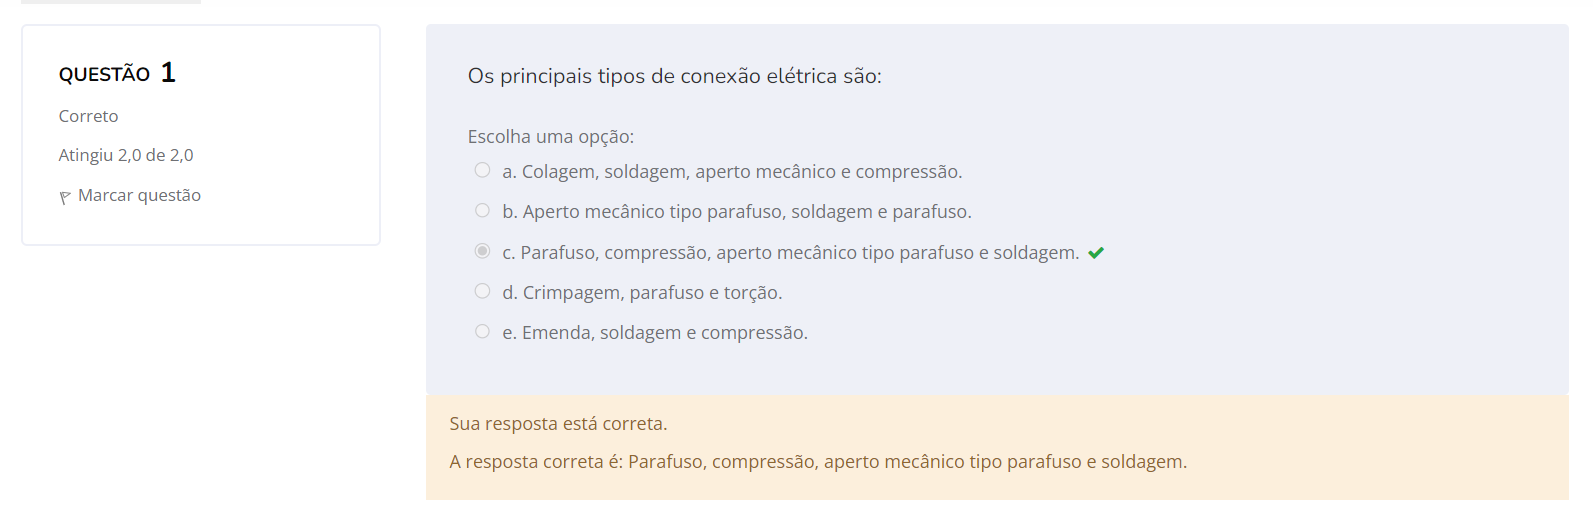Click answer text 'Emenda, soldagem e compressão'
The image size is (1593, 514).
pyautogui.click(x=664, y=333)
